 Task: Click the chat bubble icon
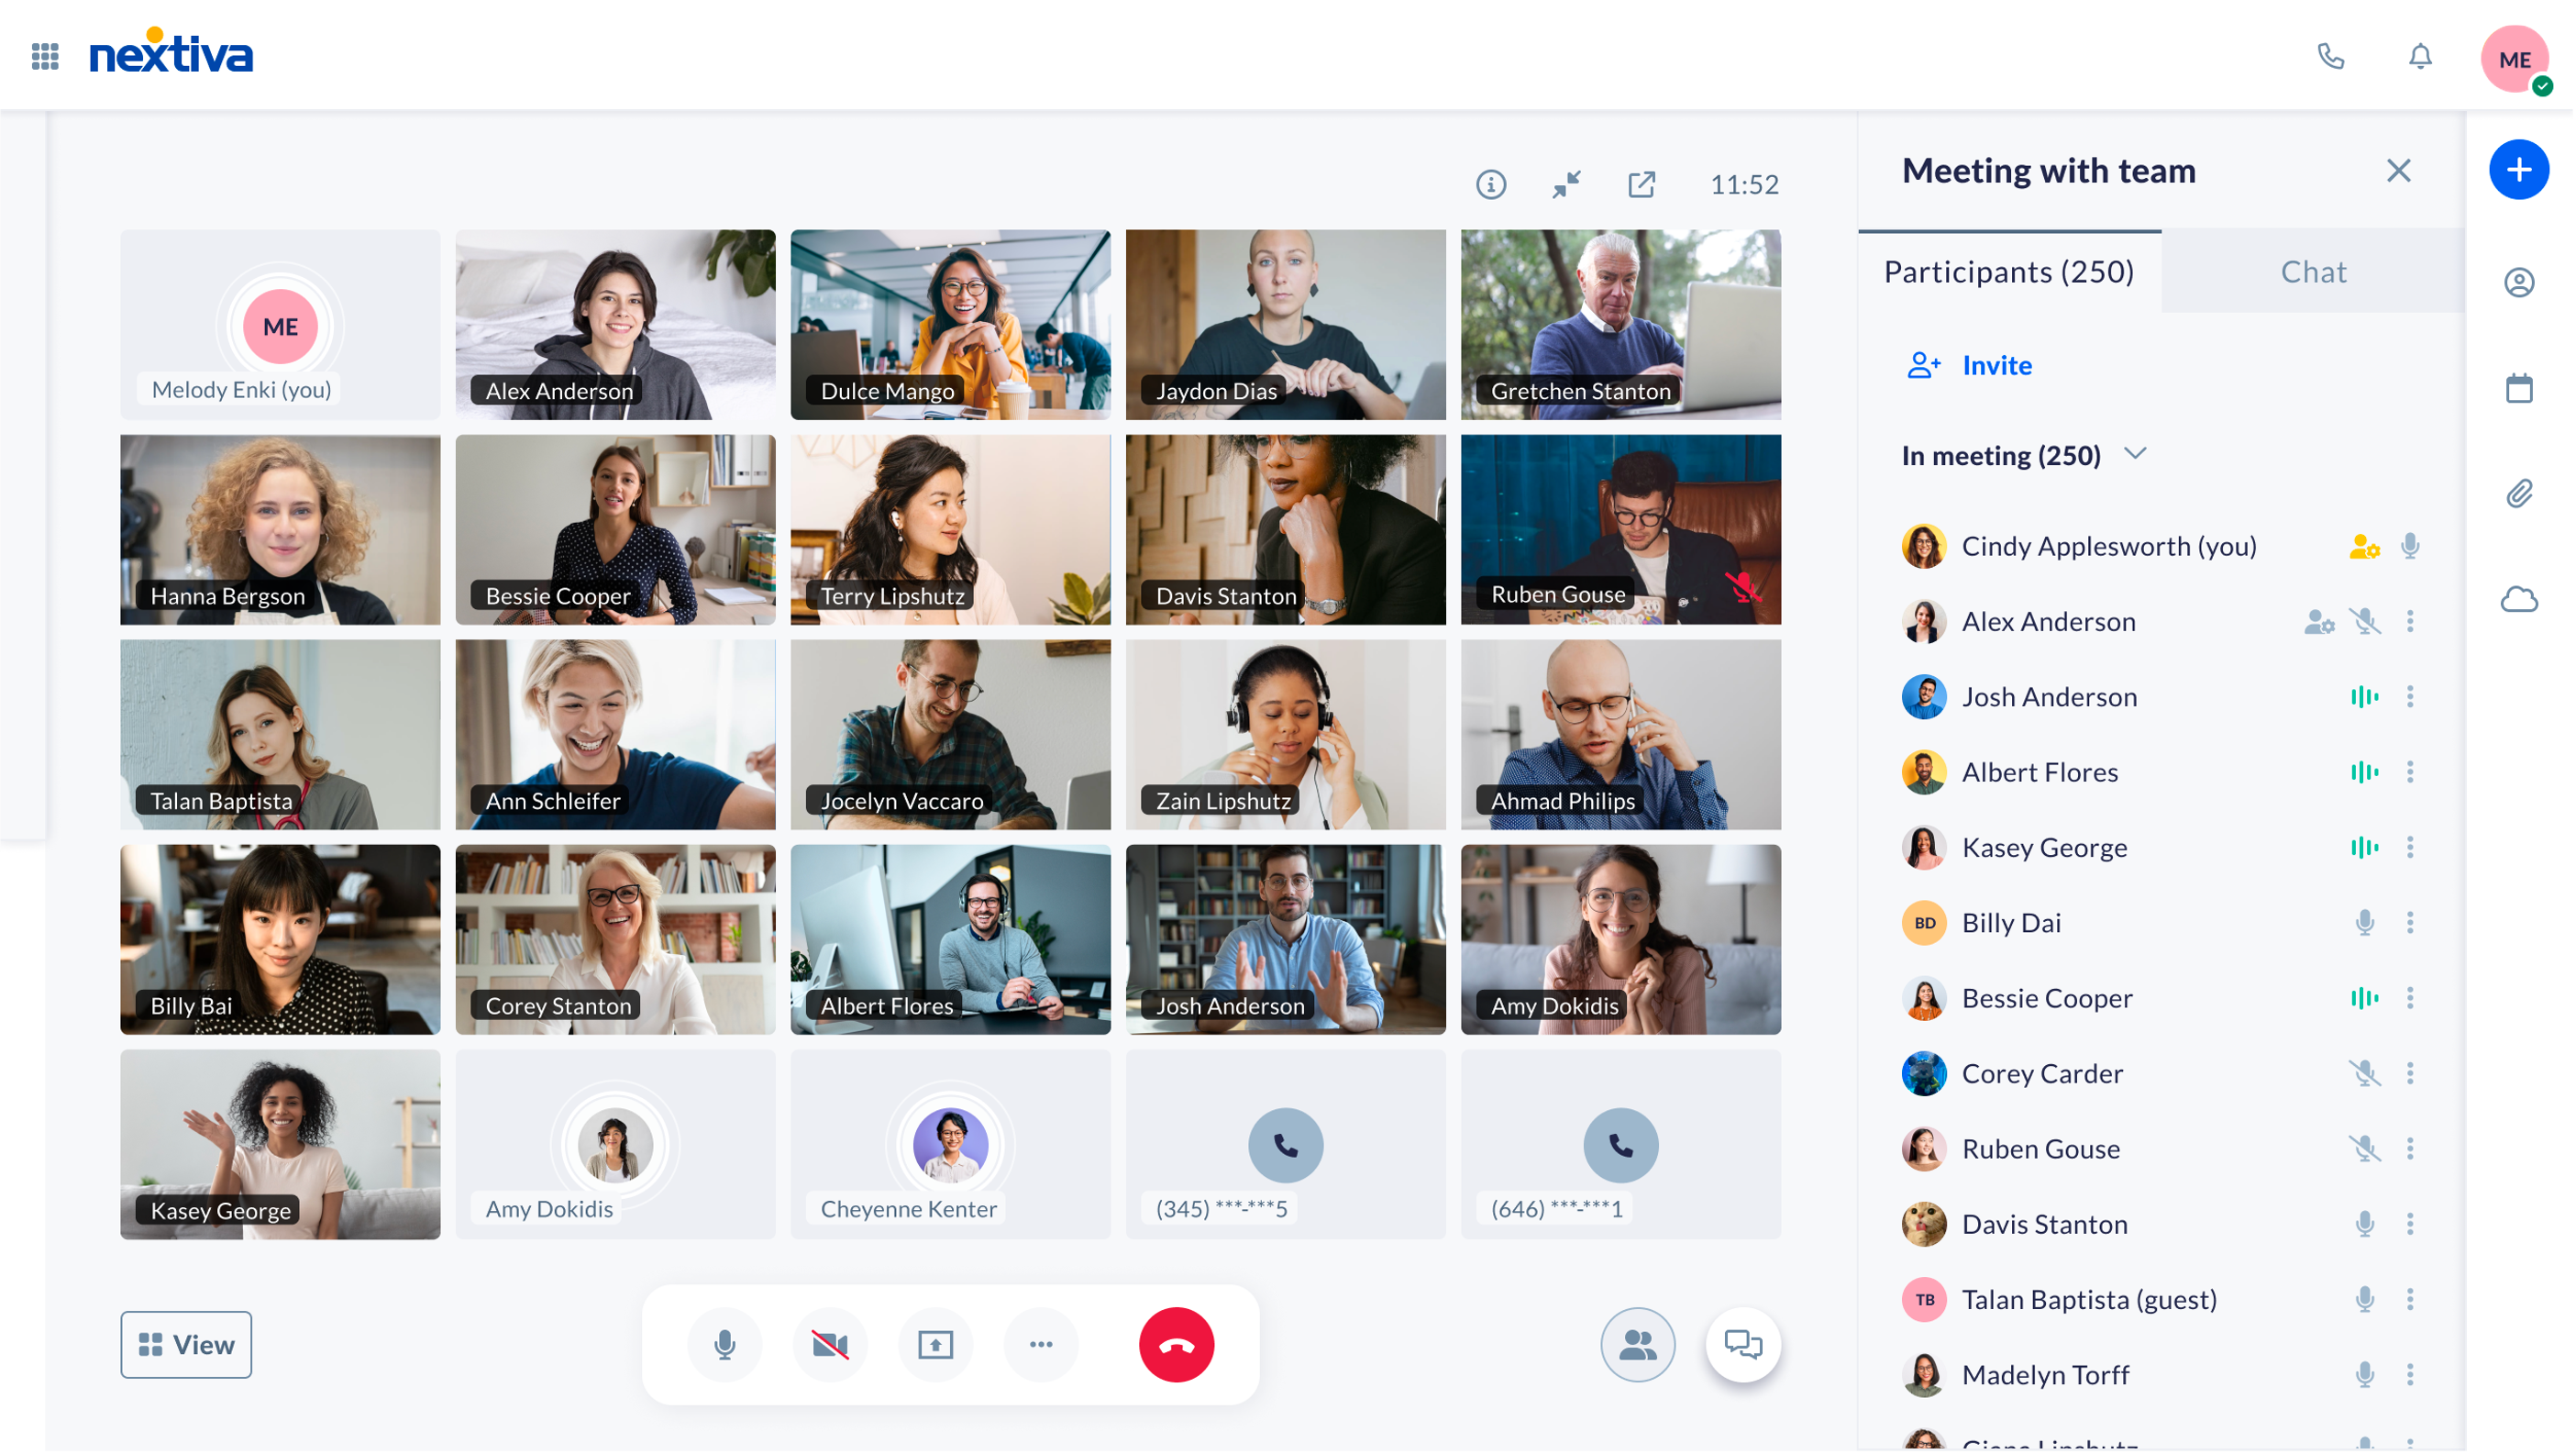[x=1741, y=1344]
